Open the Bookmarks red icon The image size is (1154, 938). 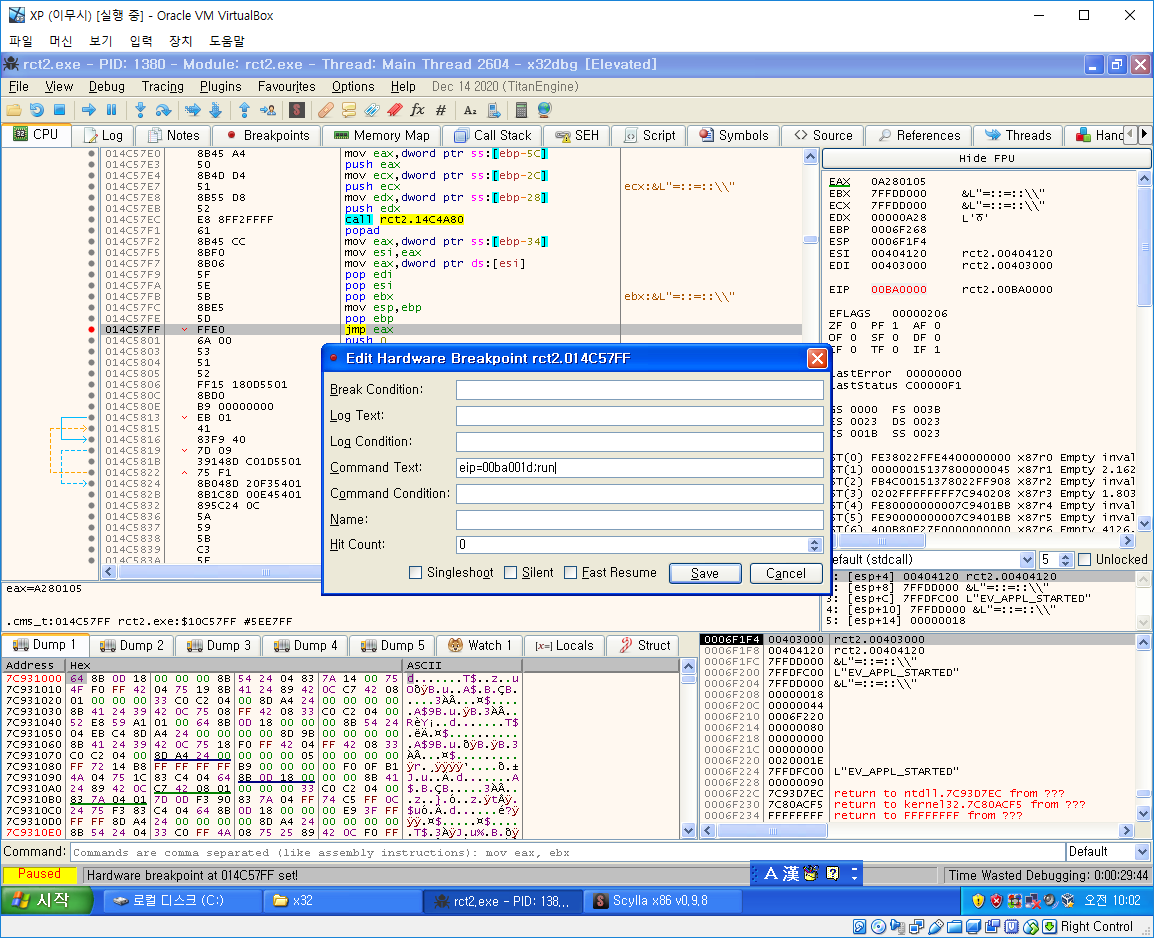tap(394, 110)
